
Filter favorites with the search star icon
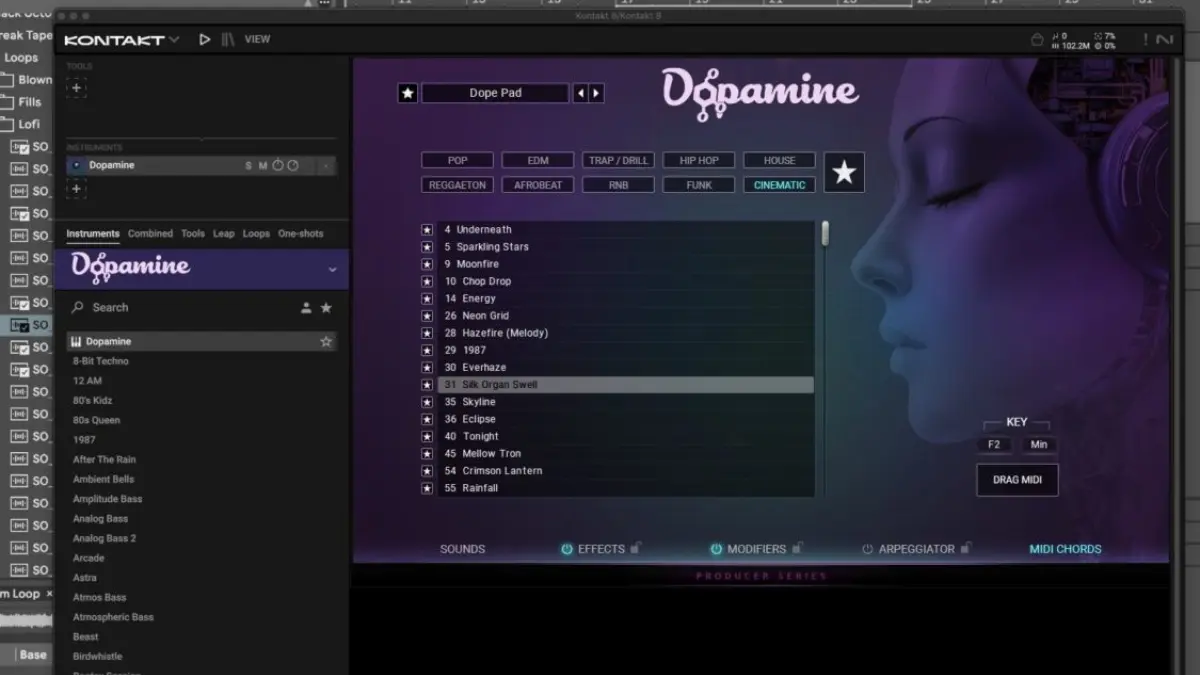326,308
